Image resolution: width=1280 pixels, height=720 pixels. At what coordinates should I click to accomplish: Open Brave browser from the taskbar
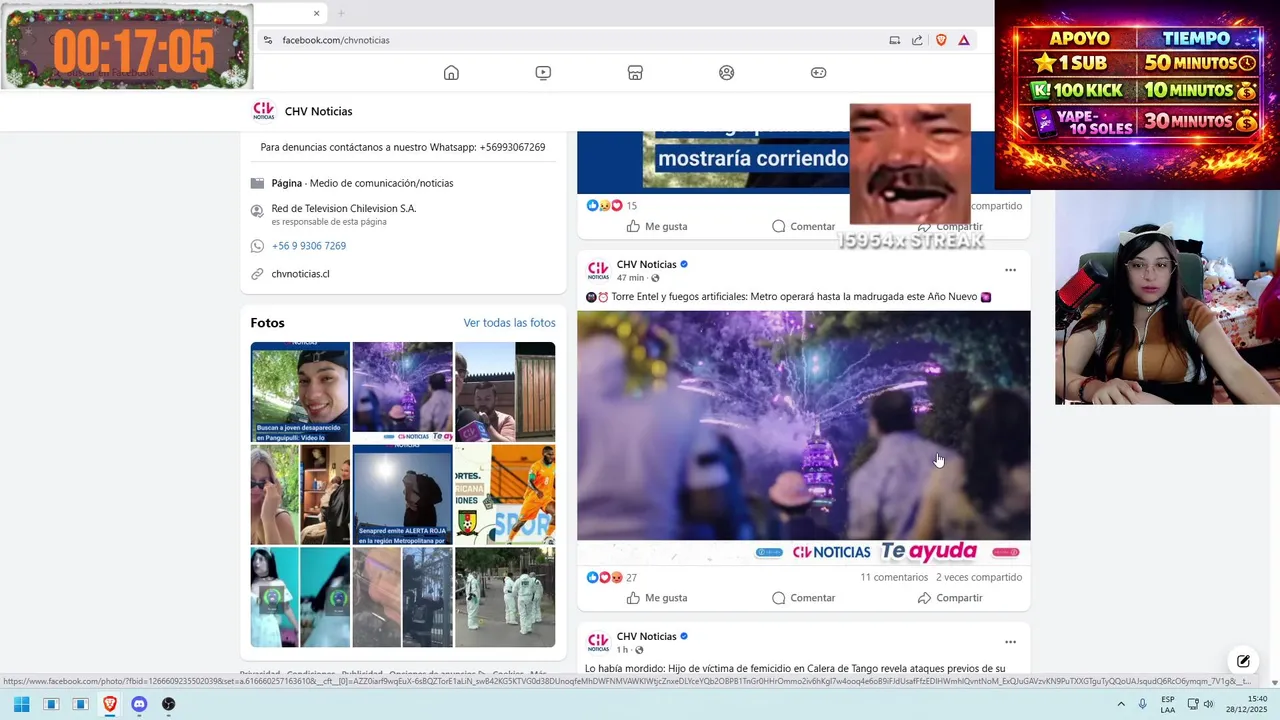110,704
